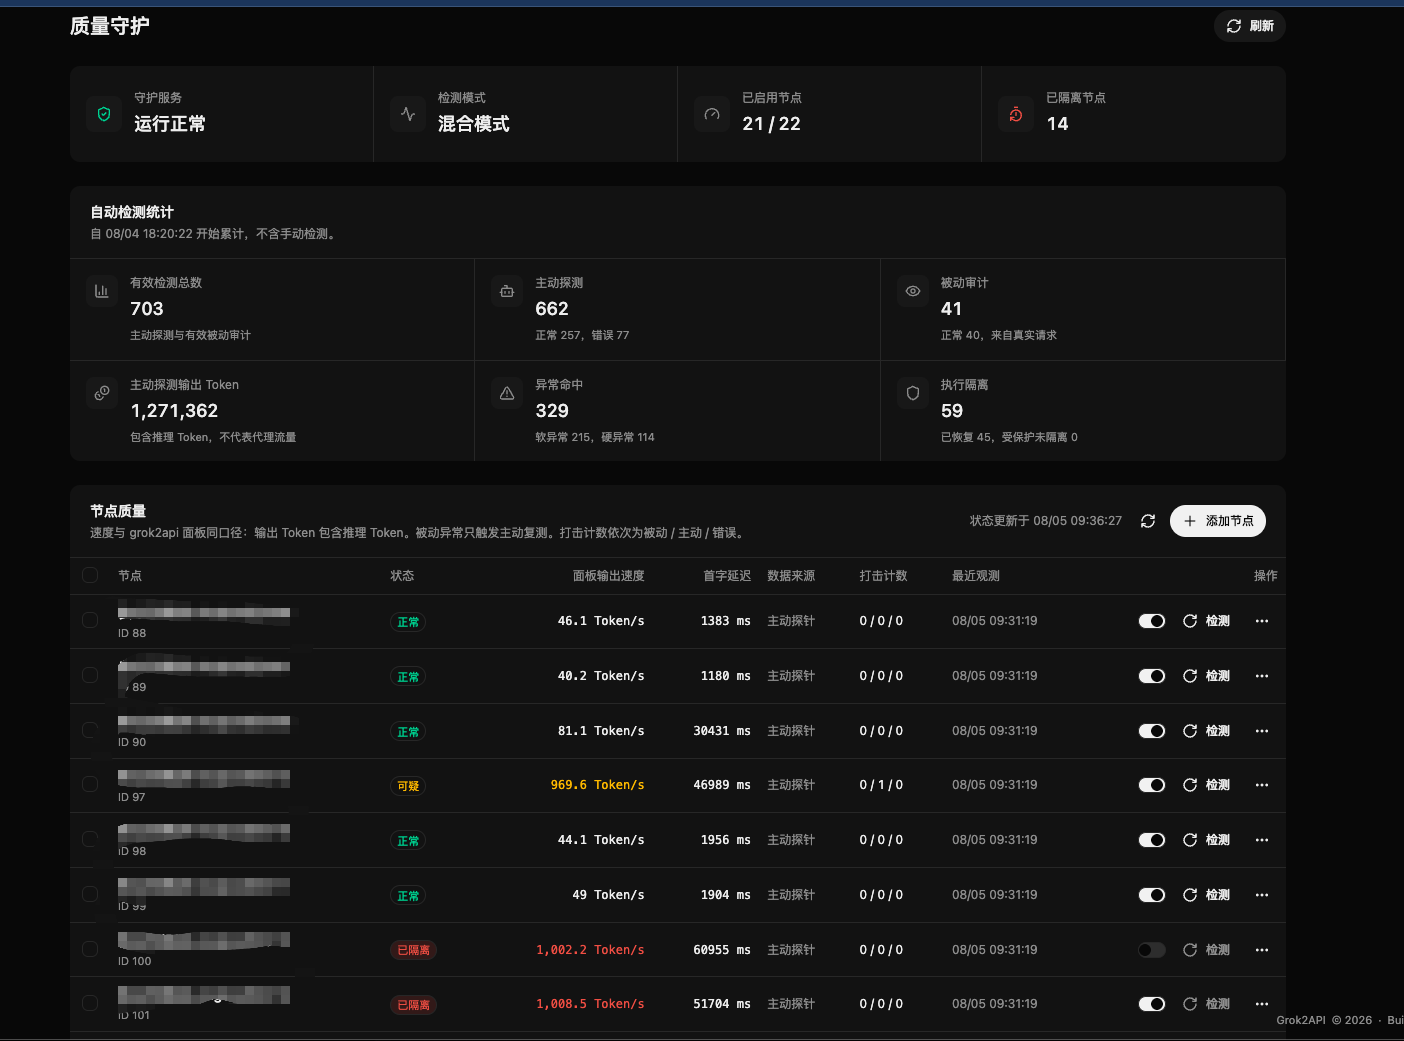The width and height of the screenshot is (1404, 1041).
Task: Click the 状态 column header
Action: 402,576
